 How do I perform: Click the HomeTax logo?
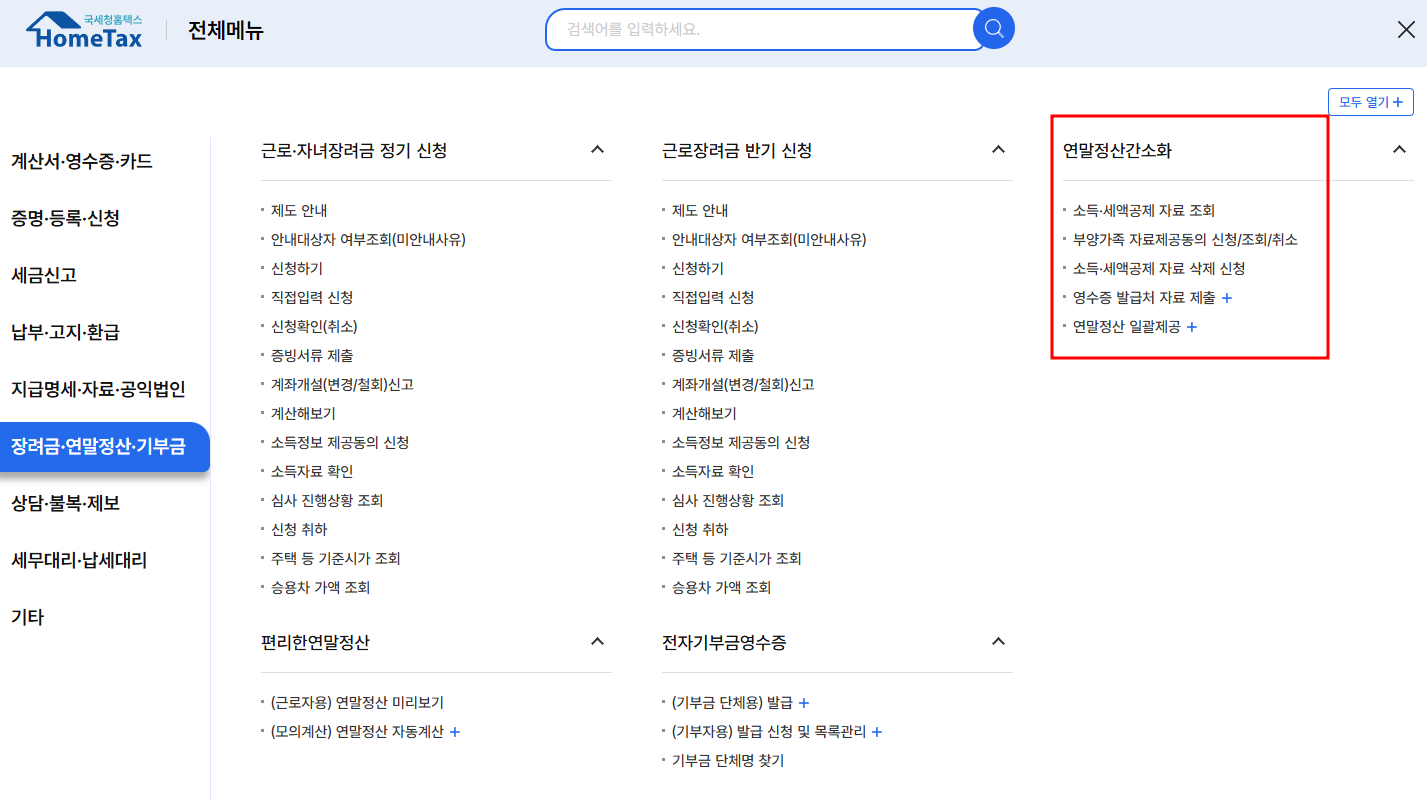[x=83, y=28]
